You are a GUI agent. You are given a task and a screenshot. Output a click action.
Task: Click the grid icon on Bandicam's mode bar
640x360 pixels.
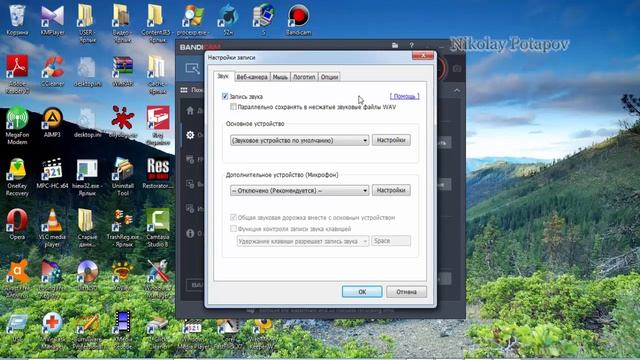184,90
